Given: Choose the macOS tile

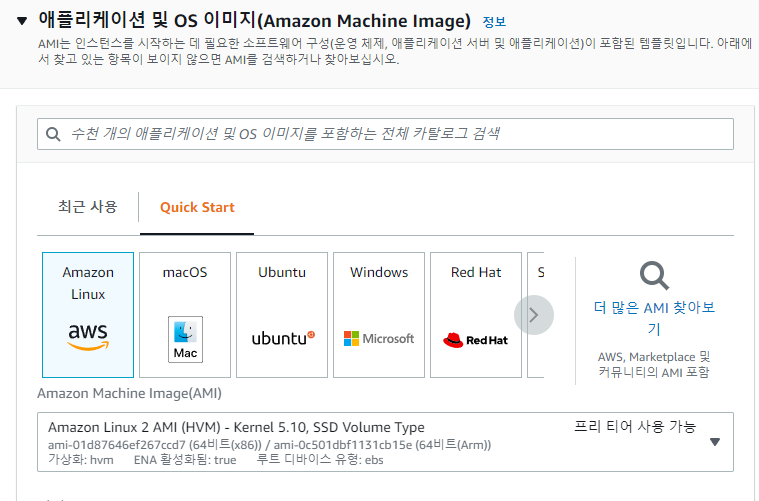Looking at the screenshot, I should [185, 315].
